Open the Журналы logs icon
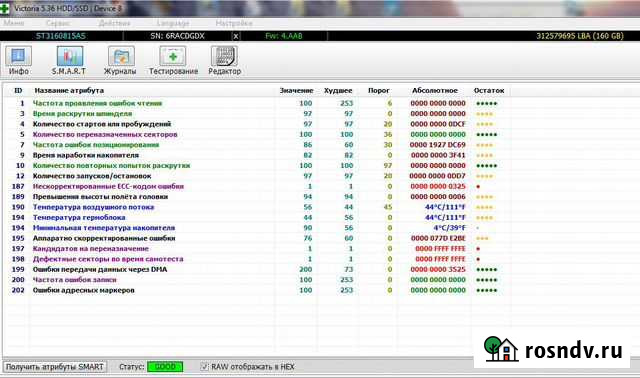This screenshot has width=640, height=378. pyautogui.click(x=120, y=60)
